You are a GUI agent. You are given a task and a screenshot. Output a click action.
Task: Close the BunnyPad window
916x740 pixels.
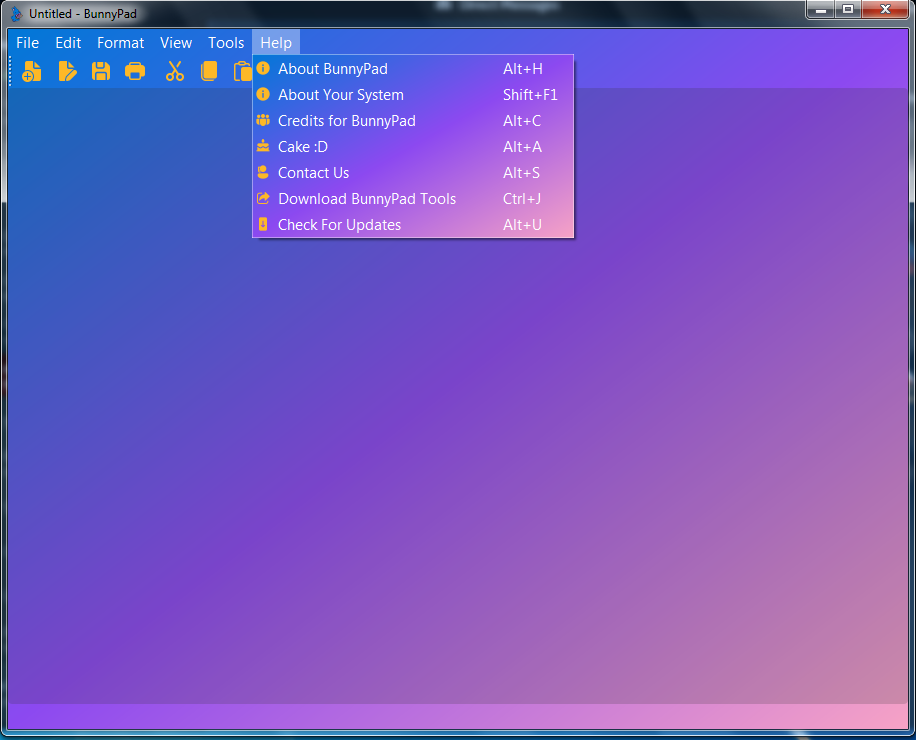tap(885, 9)
